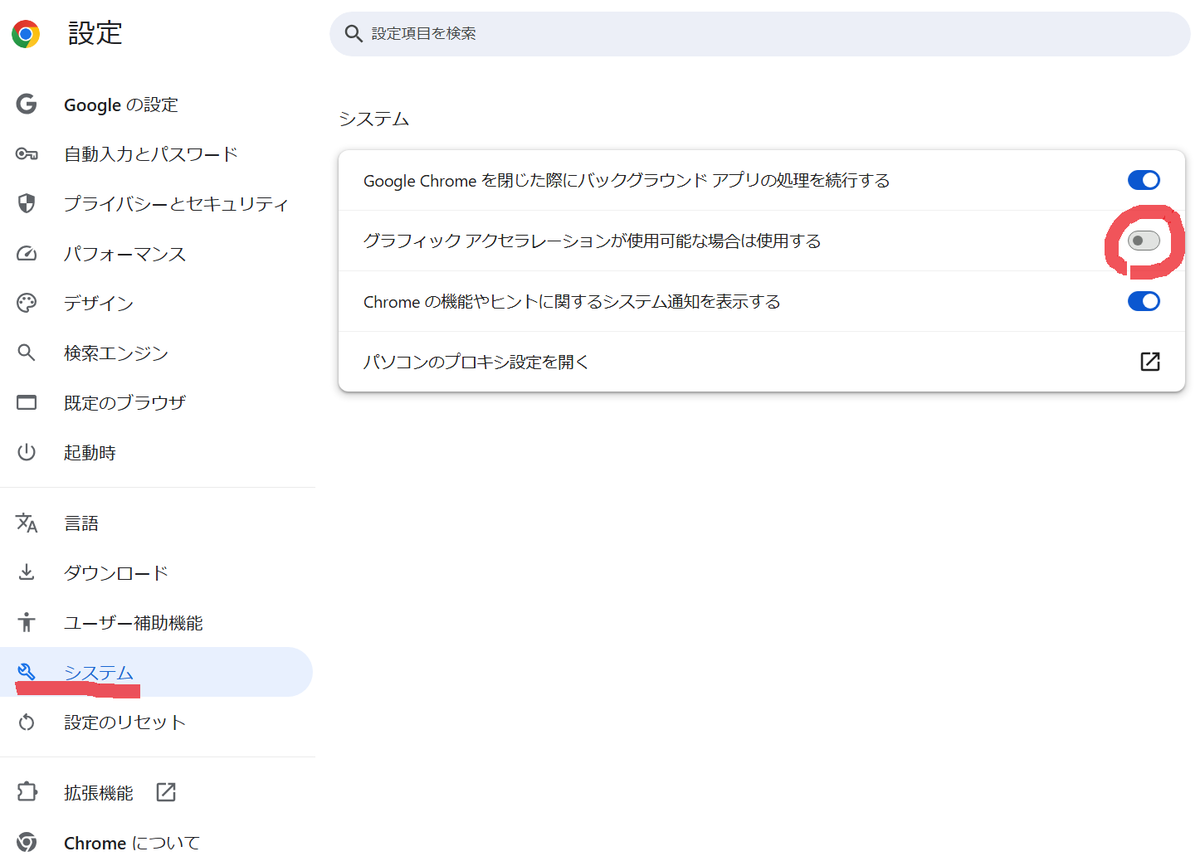Click the 設定 page title
Image resolution: width=1200 pixels, height=866 pixels.
click(95, 33)
